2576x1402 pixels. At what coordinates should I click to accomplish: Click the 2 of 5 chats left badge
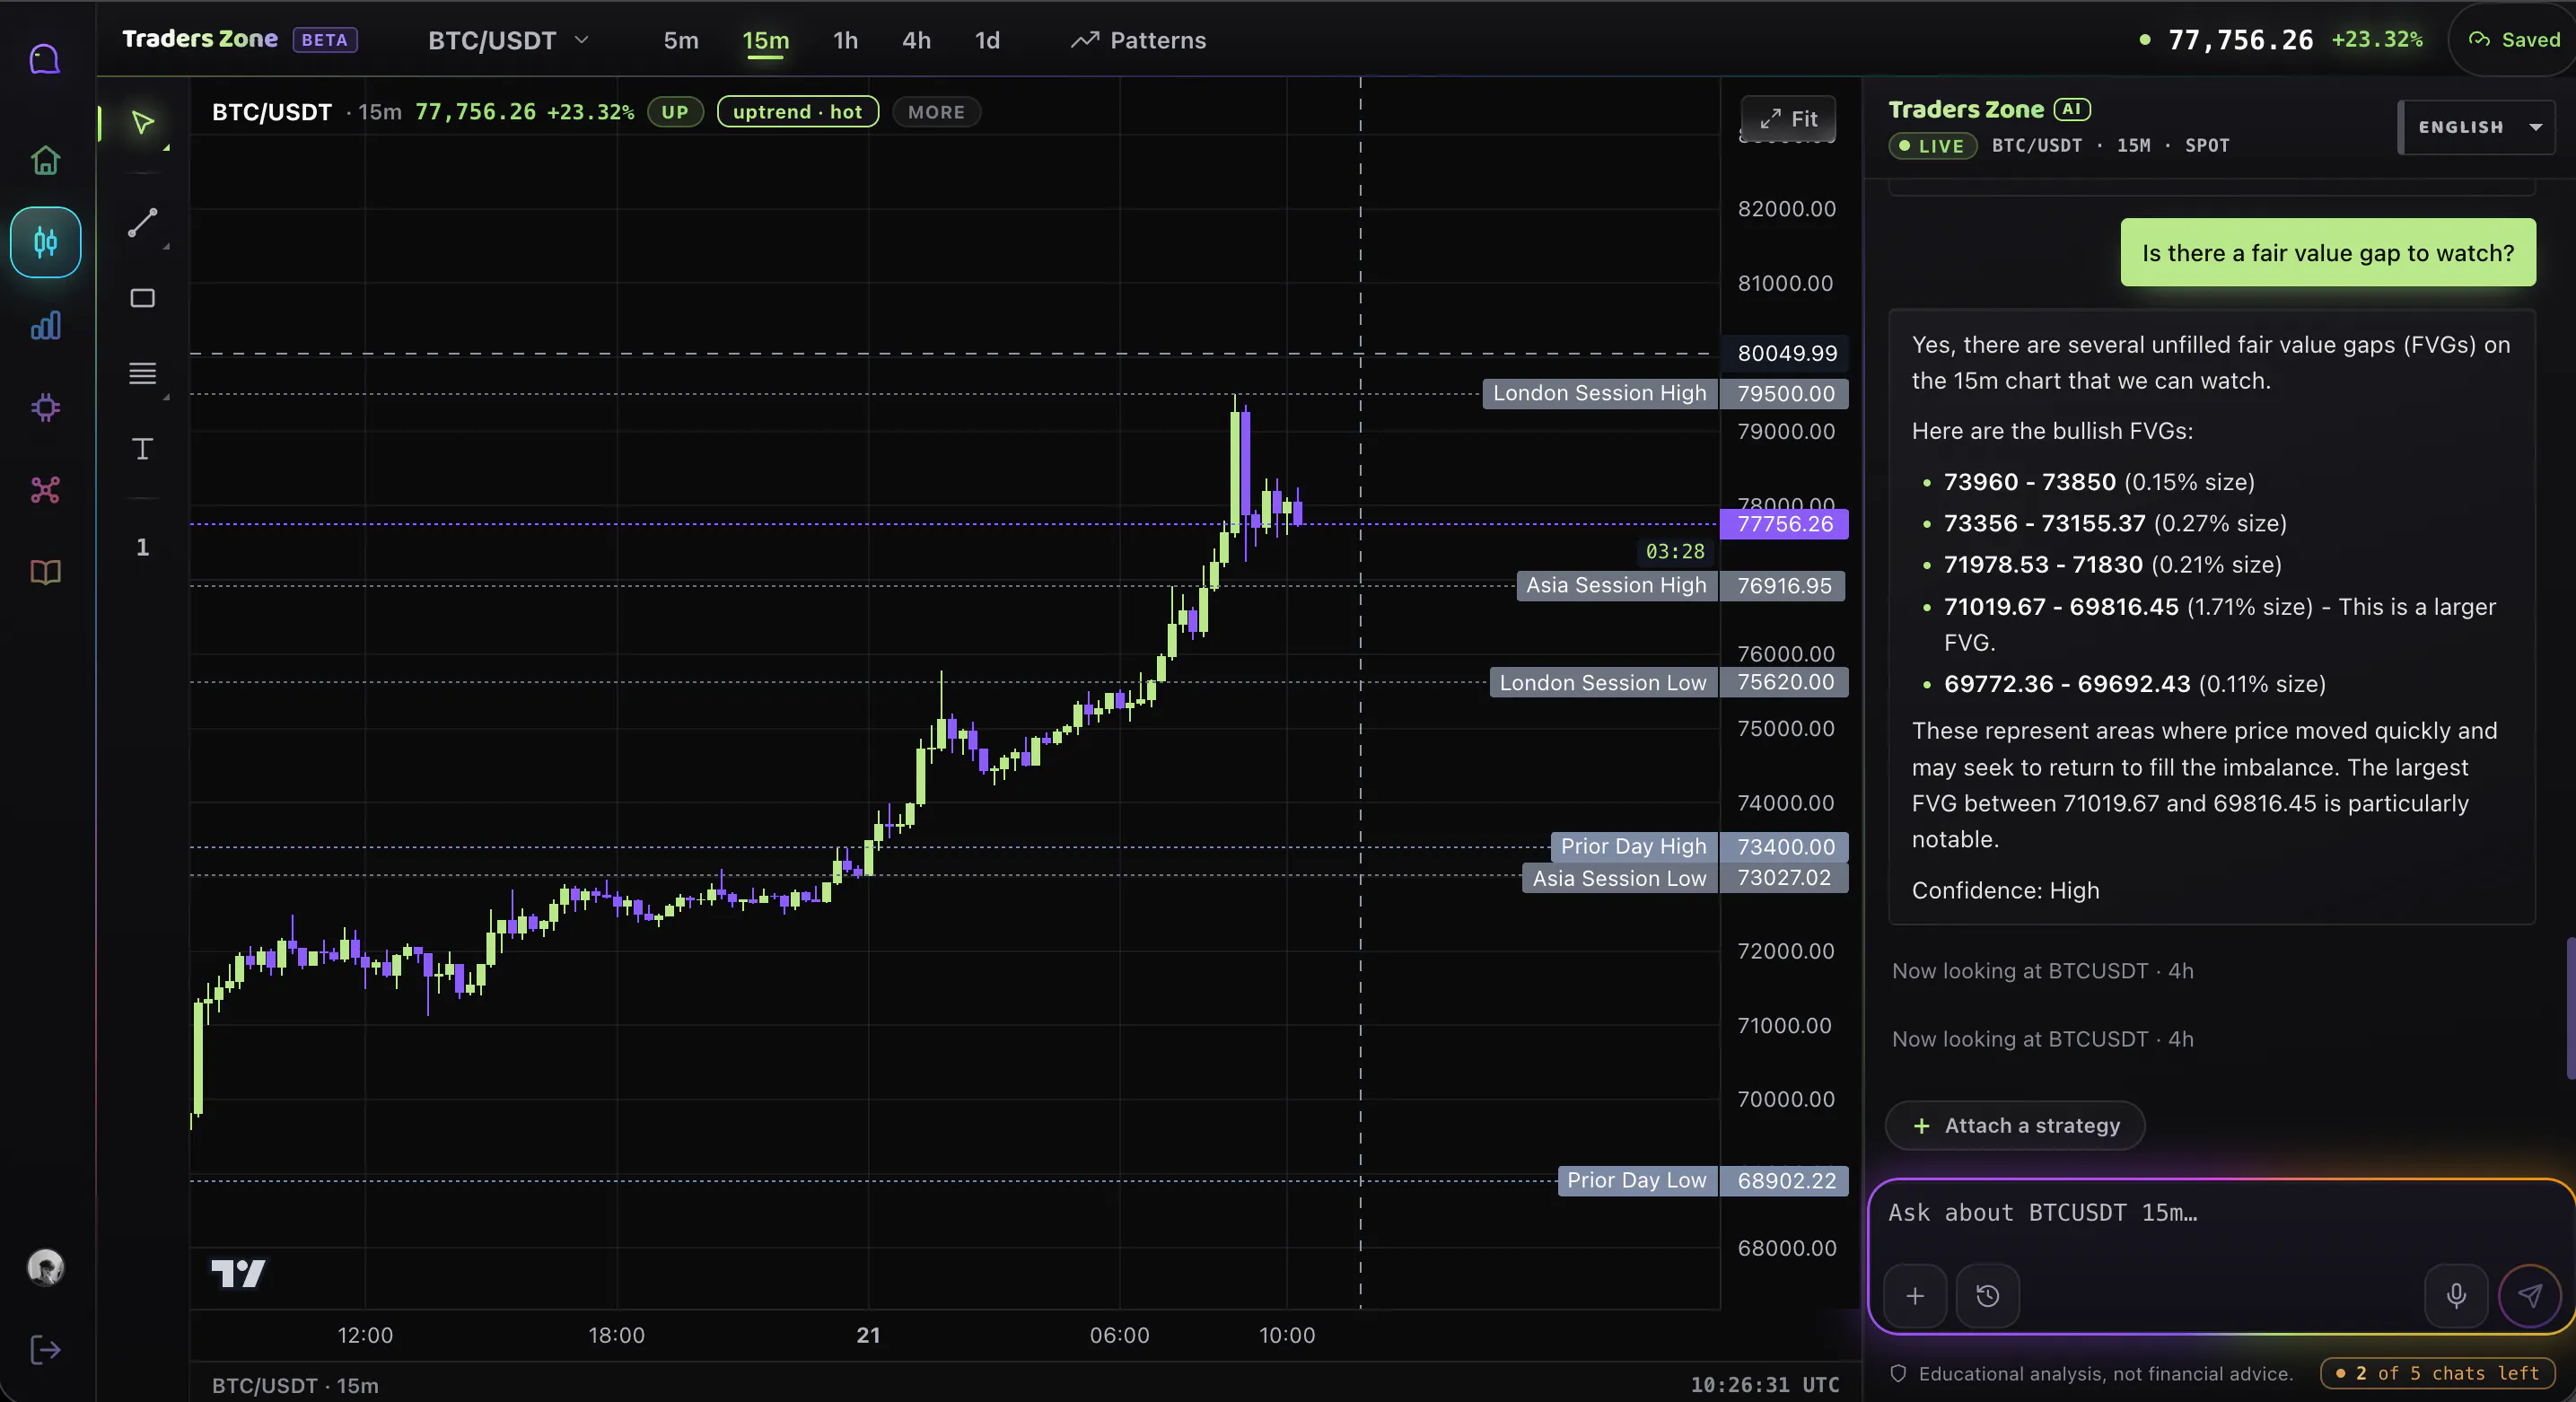[2438, 1373]
